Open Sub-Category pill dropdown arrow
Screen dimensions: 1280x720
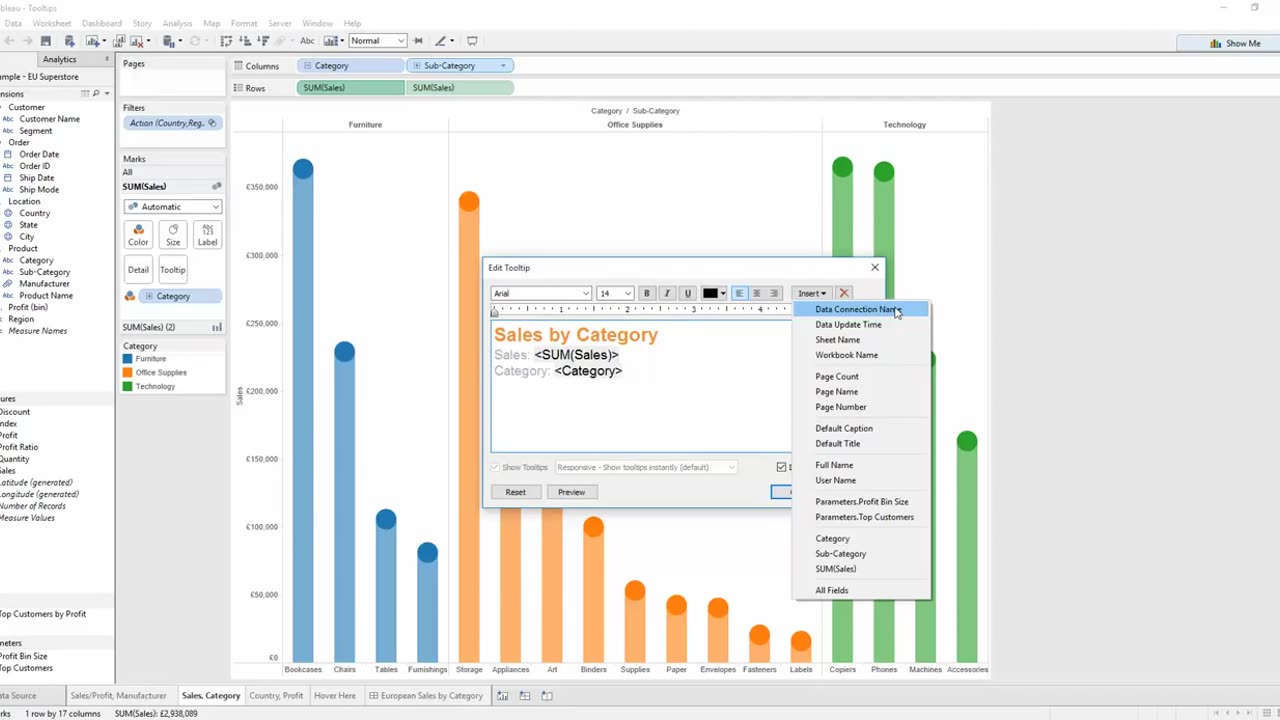[503, 66]
